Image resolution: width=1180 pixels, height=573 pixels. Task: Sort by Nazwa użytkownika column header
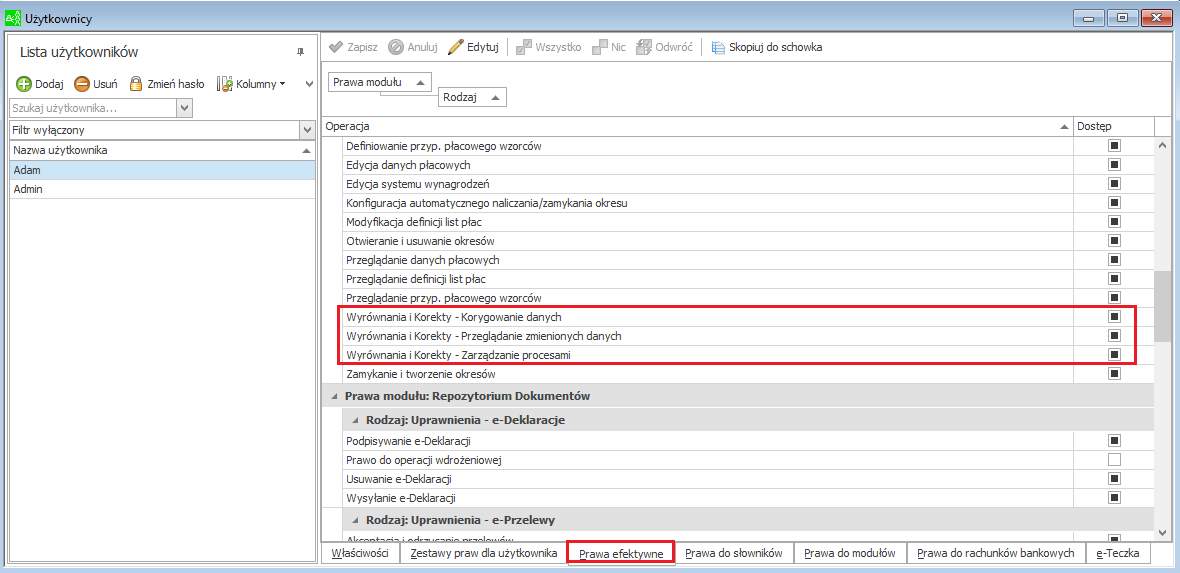click(161, 151)
